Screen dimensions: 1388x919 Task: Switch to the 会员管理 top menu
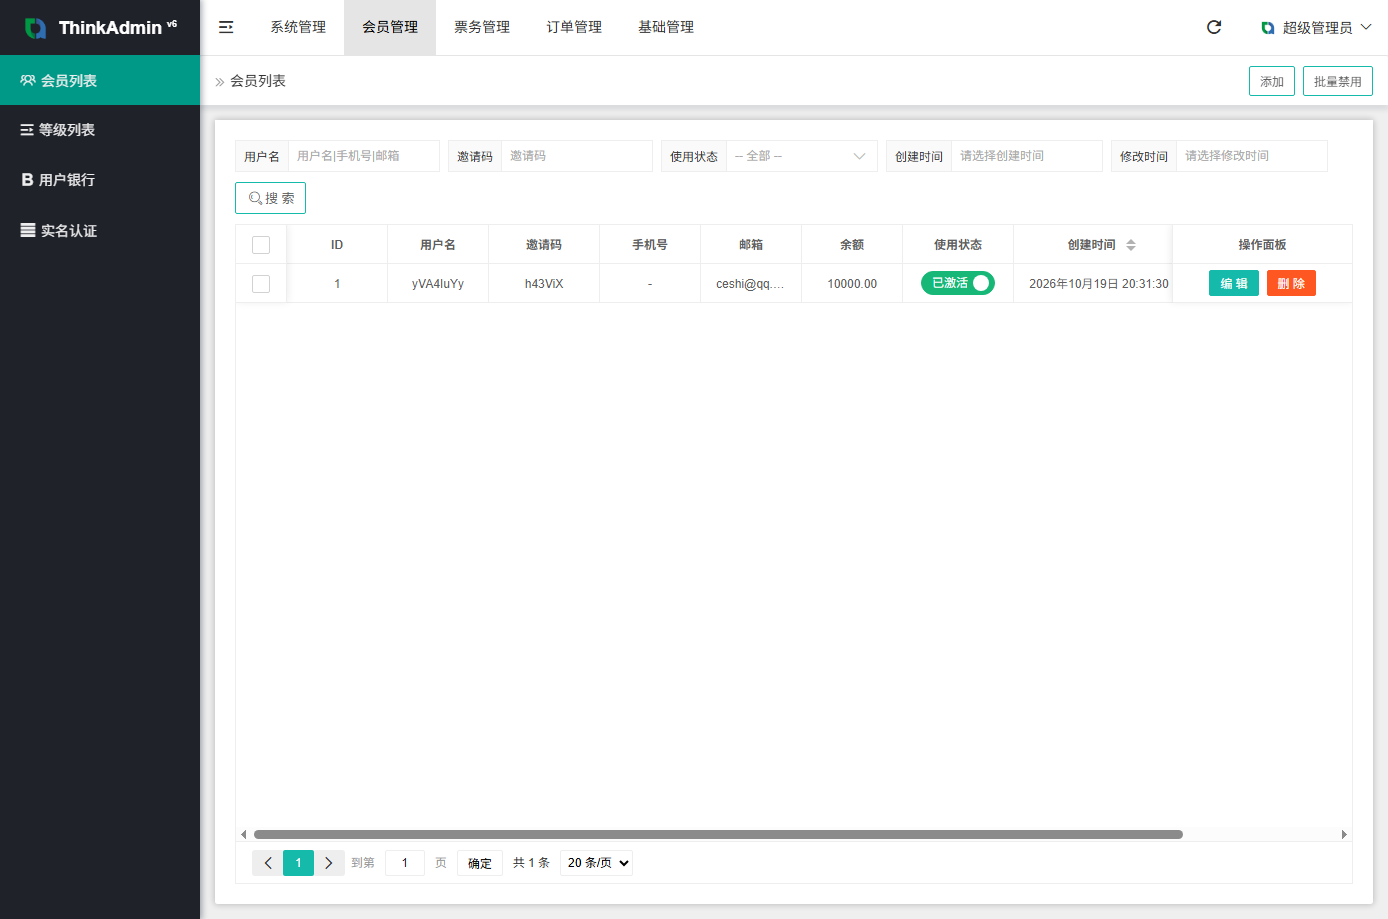tap(390, 27)
